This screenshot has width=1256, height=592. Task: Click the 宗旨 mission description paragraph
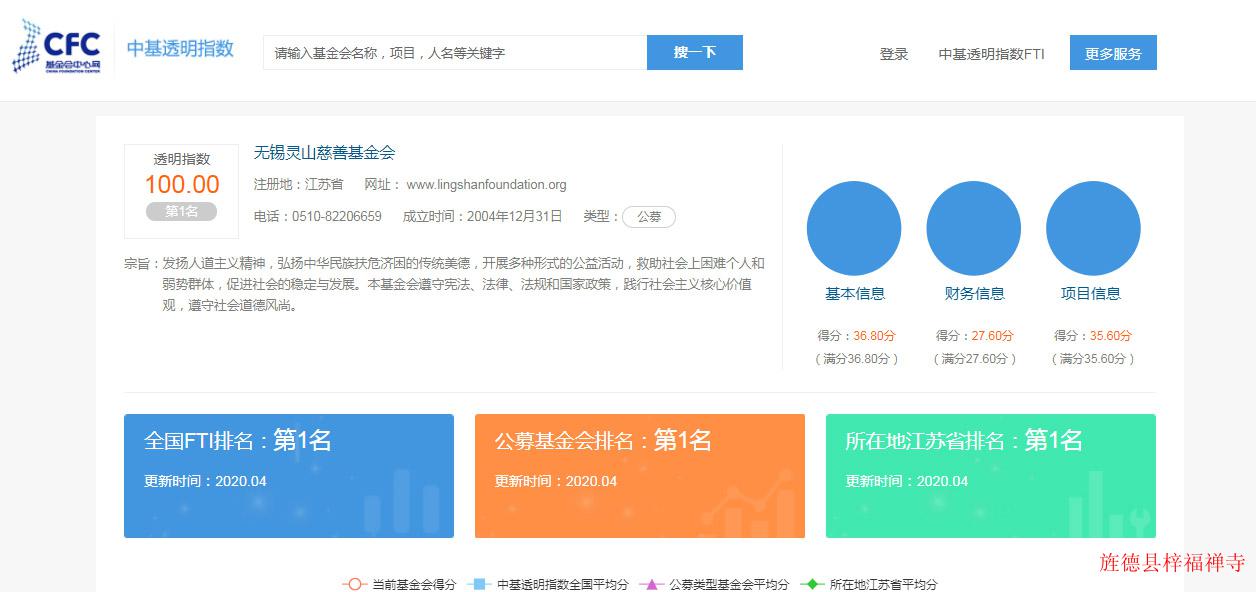[x=445, y=284]
